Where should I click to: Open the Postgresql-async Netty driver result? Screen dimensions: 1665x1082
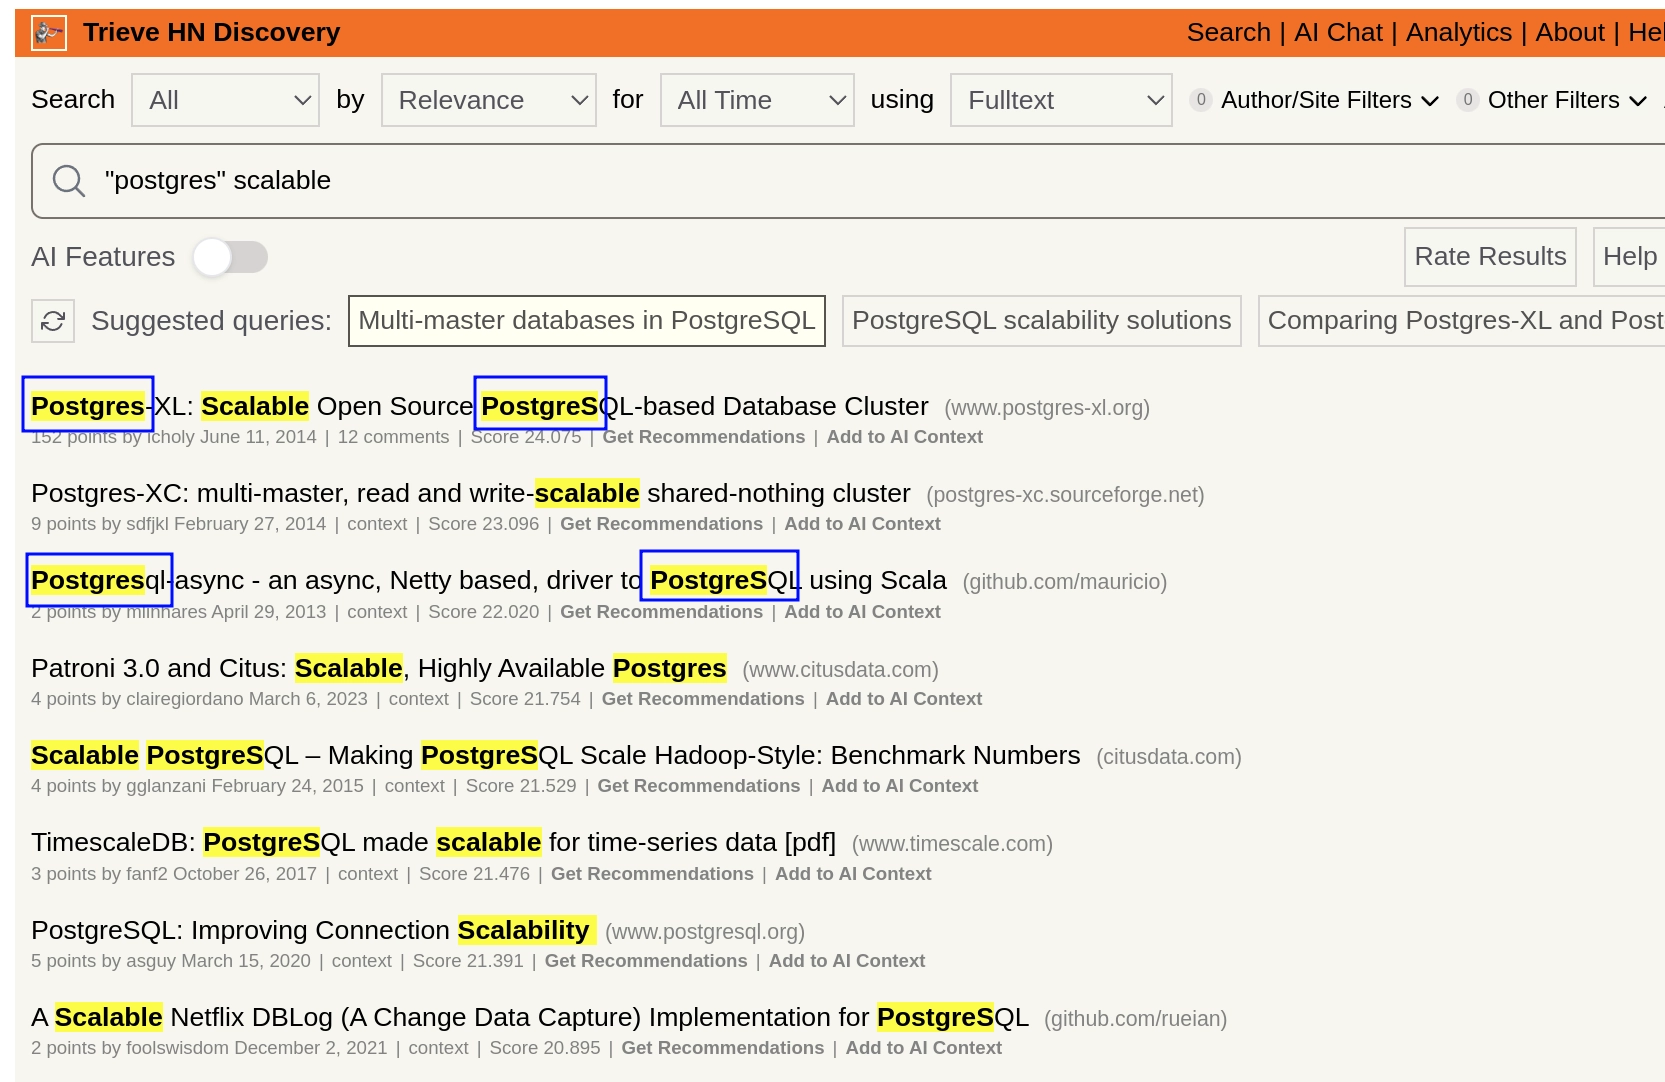(x=489, y=581)
